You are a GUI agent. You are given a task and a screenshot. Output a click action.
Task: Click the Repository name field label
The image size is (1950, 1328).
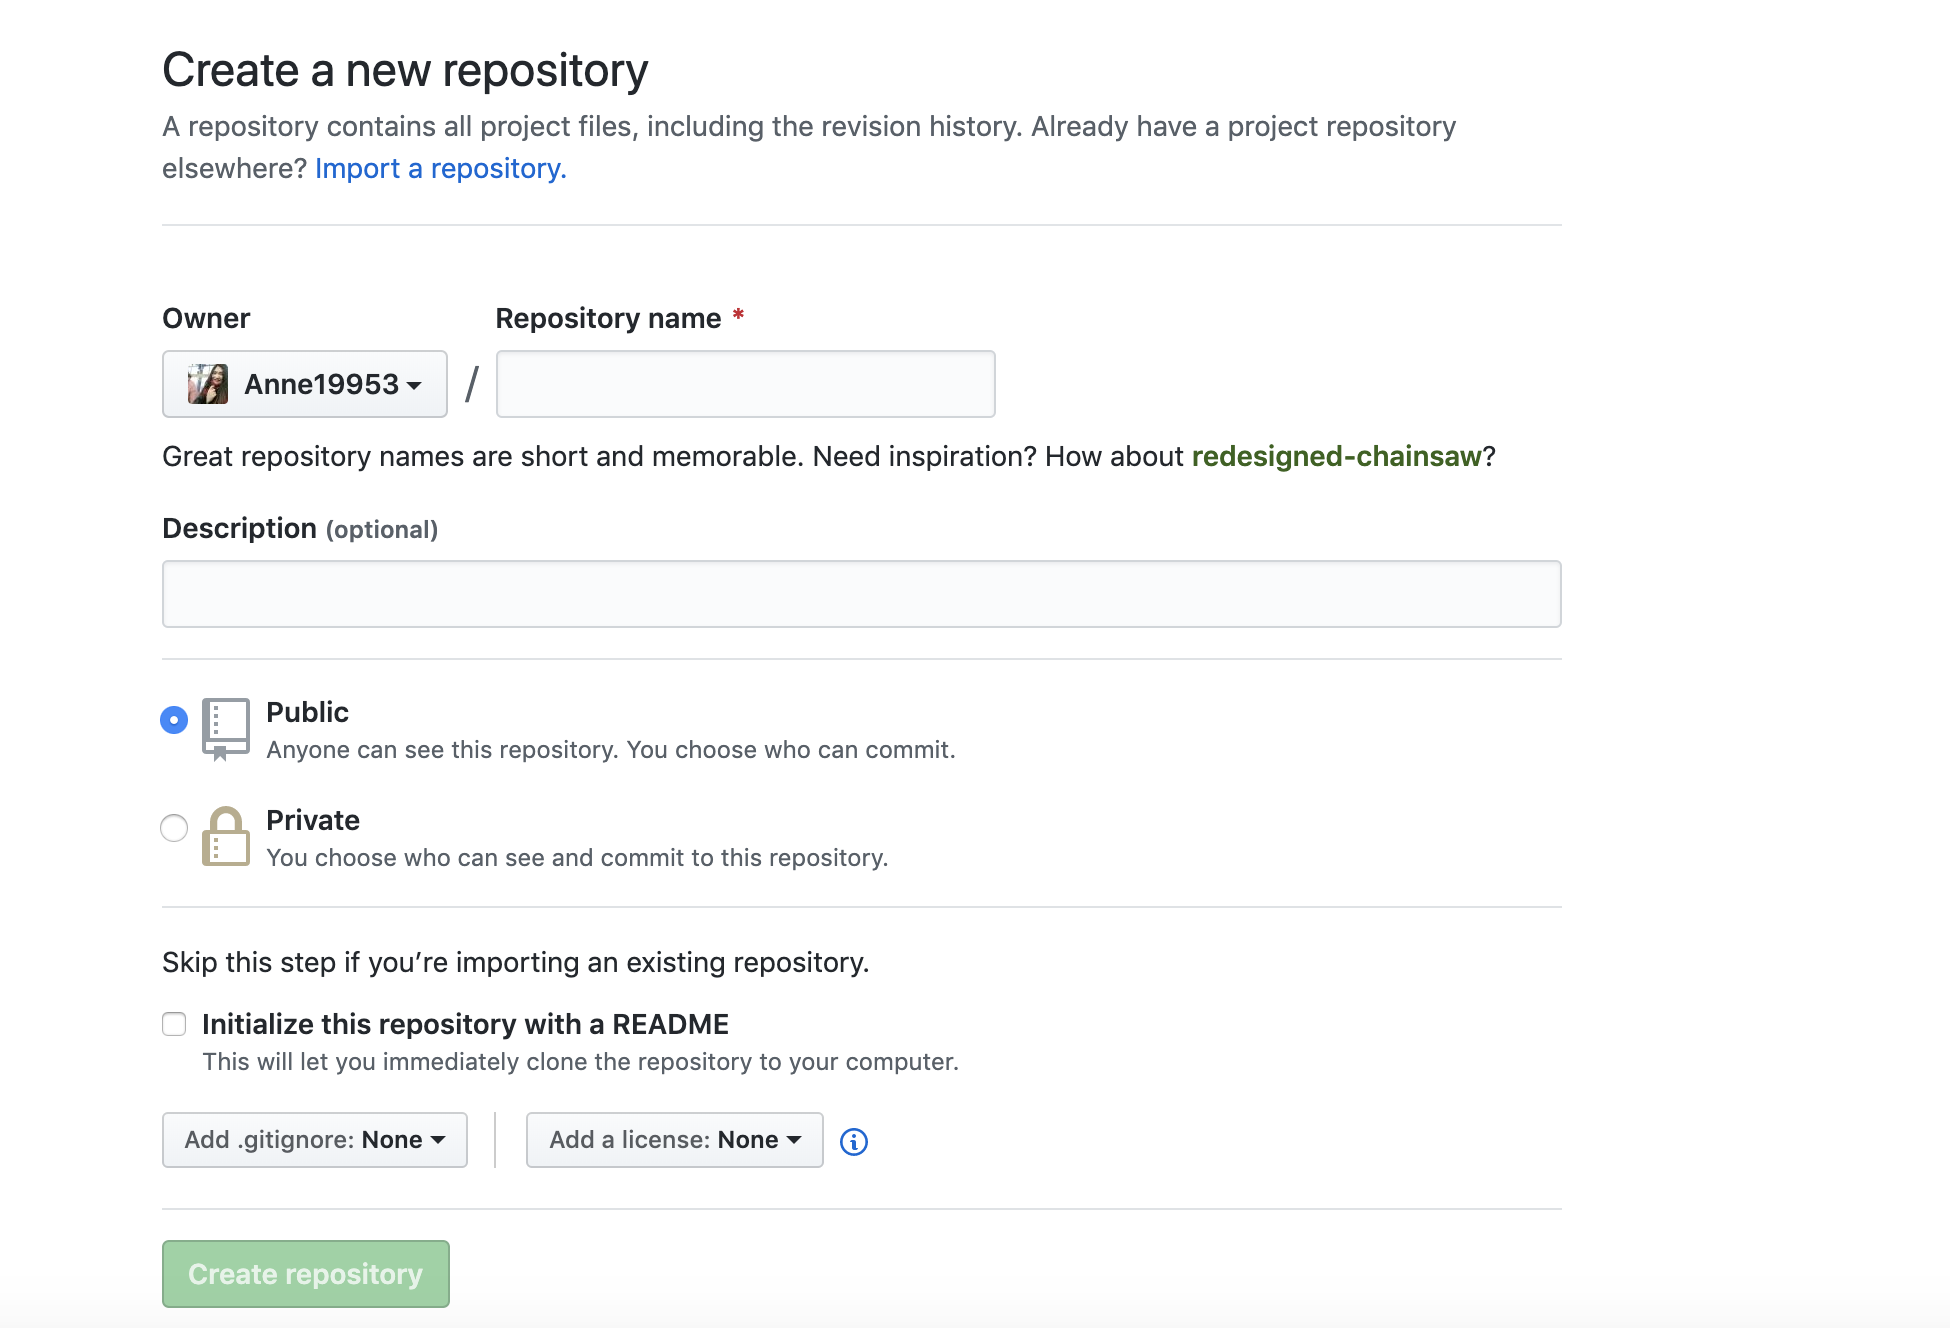point(608,318)
